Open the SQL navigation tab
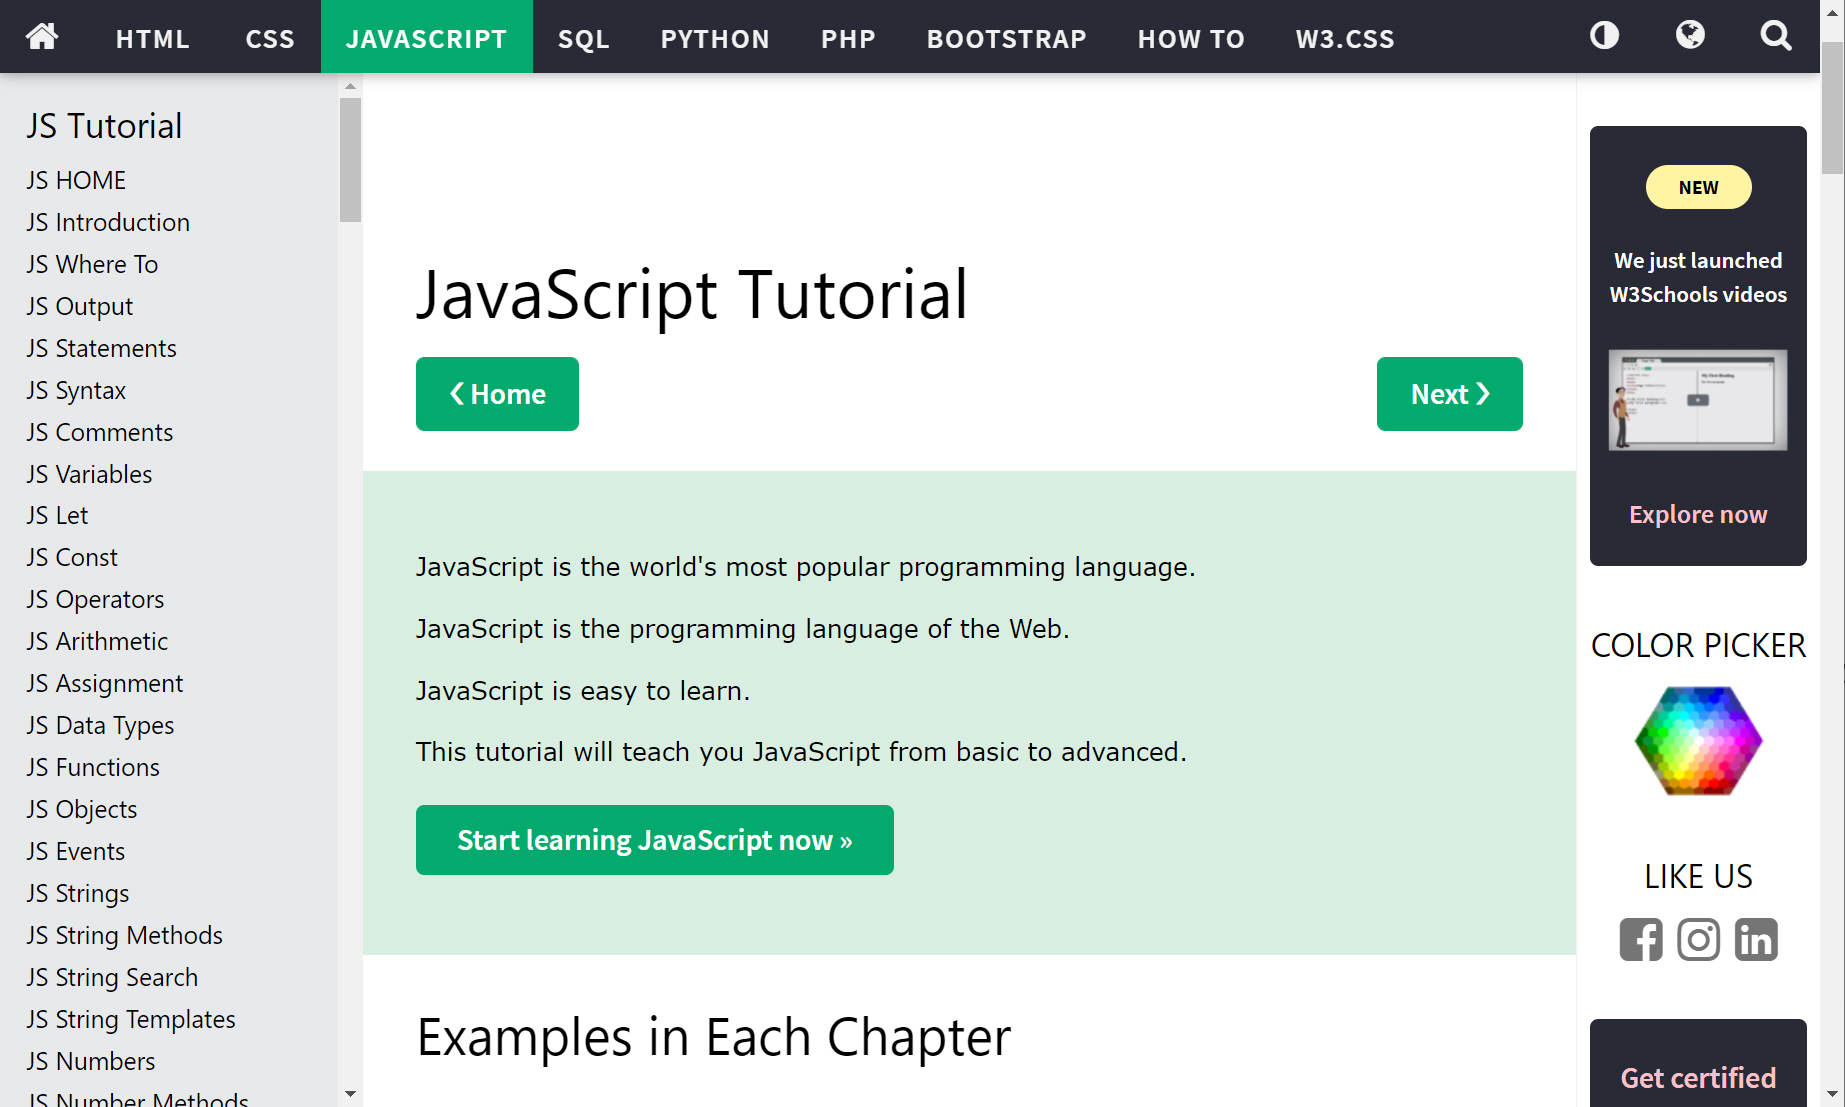This screenshot has width=1845, height=1107. coord(584,38)
